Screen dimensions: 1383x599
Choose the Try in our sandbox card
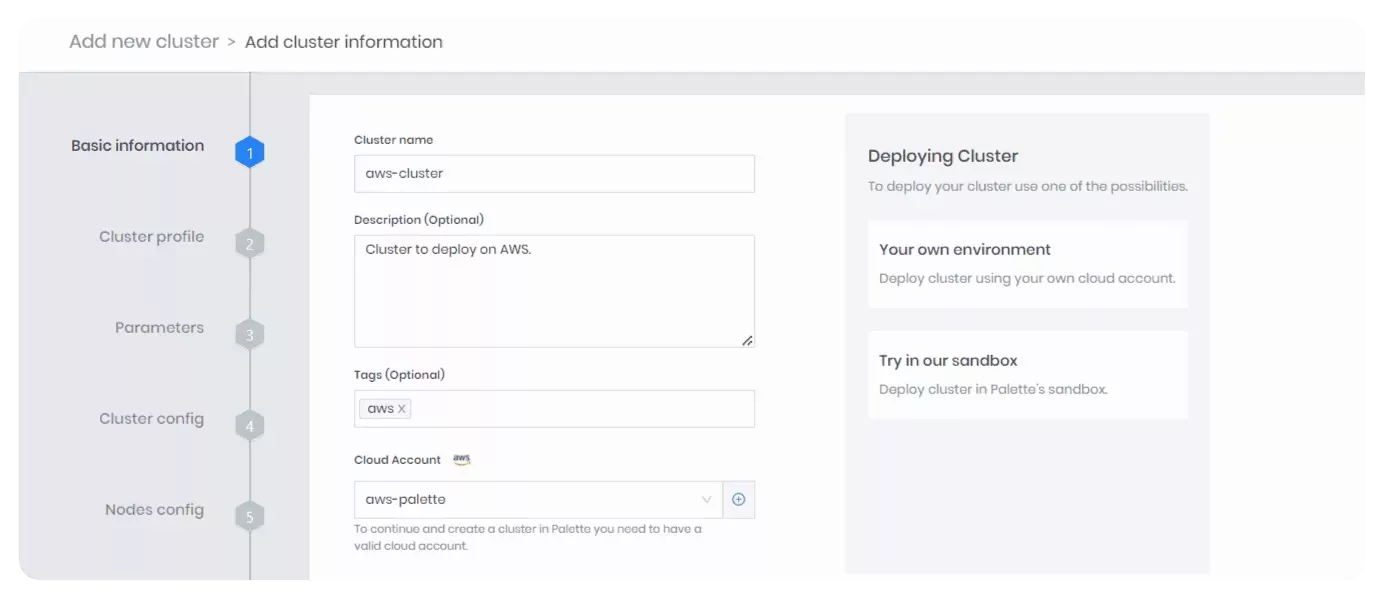[x=1028, y=375]
